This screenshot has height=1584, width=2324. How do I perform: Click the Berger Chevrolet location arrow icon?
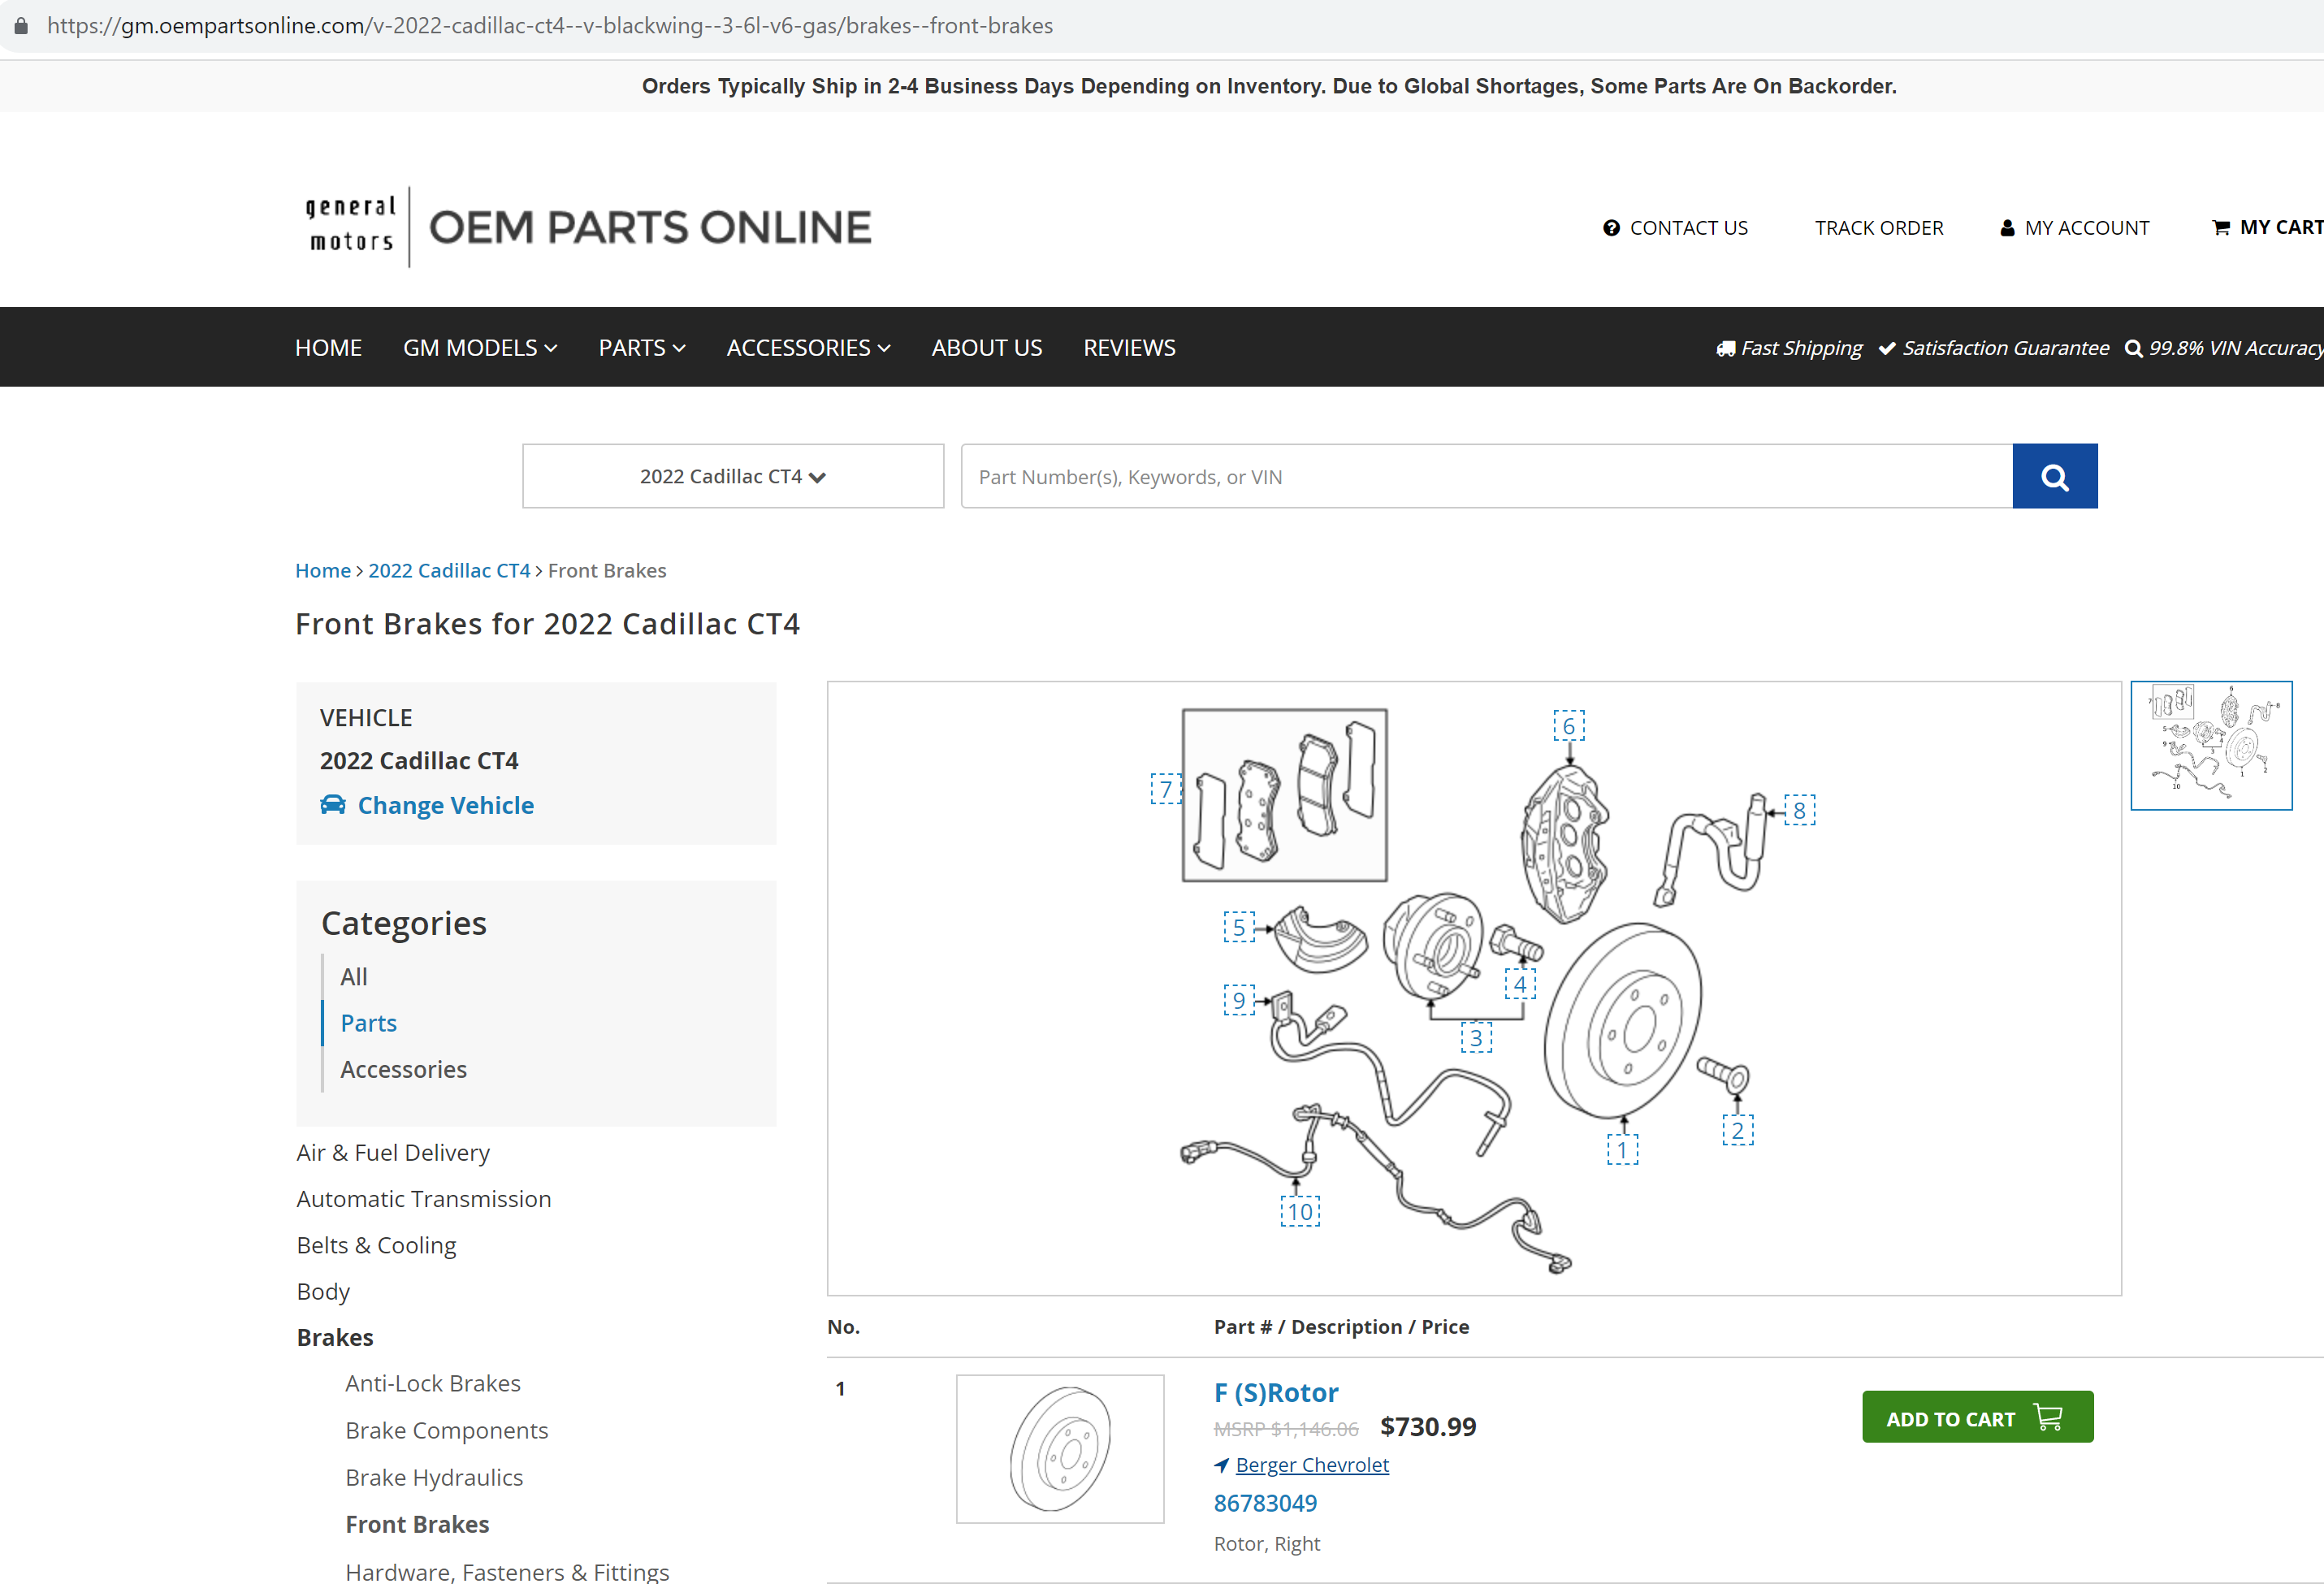1221,1465
